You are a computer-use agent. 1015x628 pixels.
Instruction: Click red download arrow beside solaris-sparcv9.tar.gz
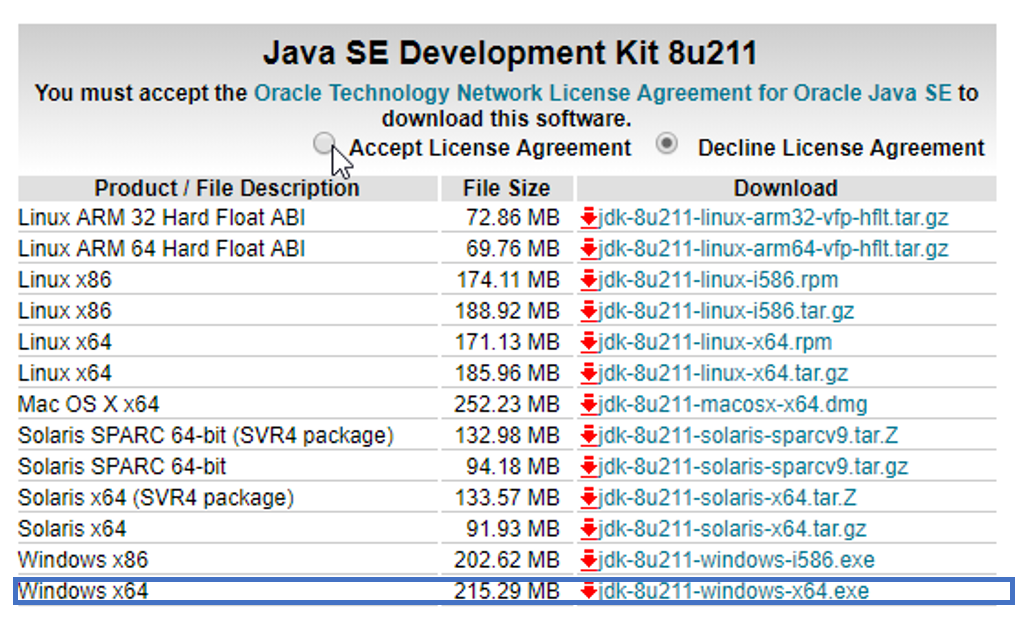[x=589, y=466]
